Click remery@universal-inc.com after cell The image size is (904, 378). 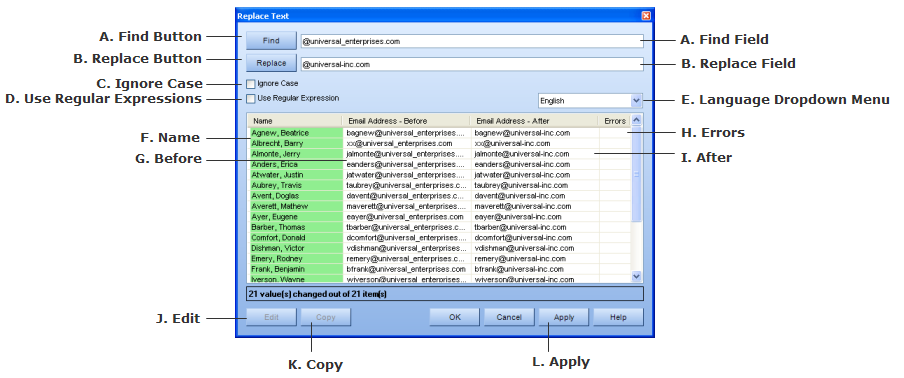point(534,259)
